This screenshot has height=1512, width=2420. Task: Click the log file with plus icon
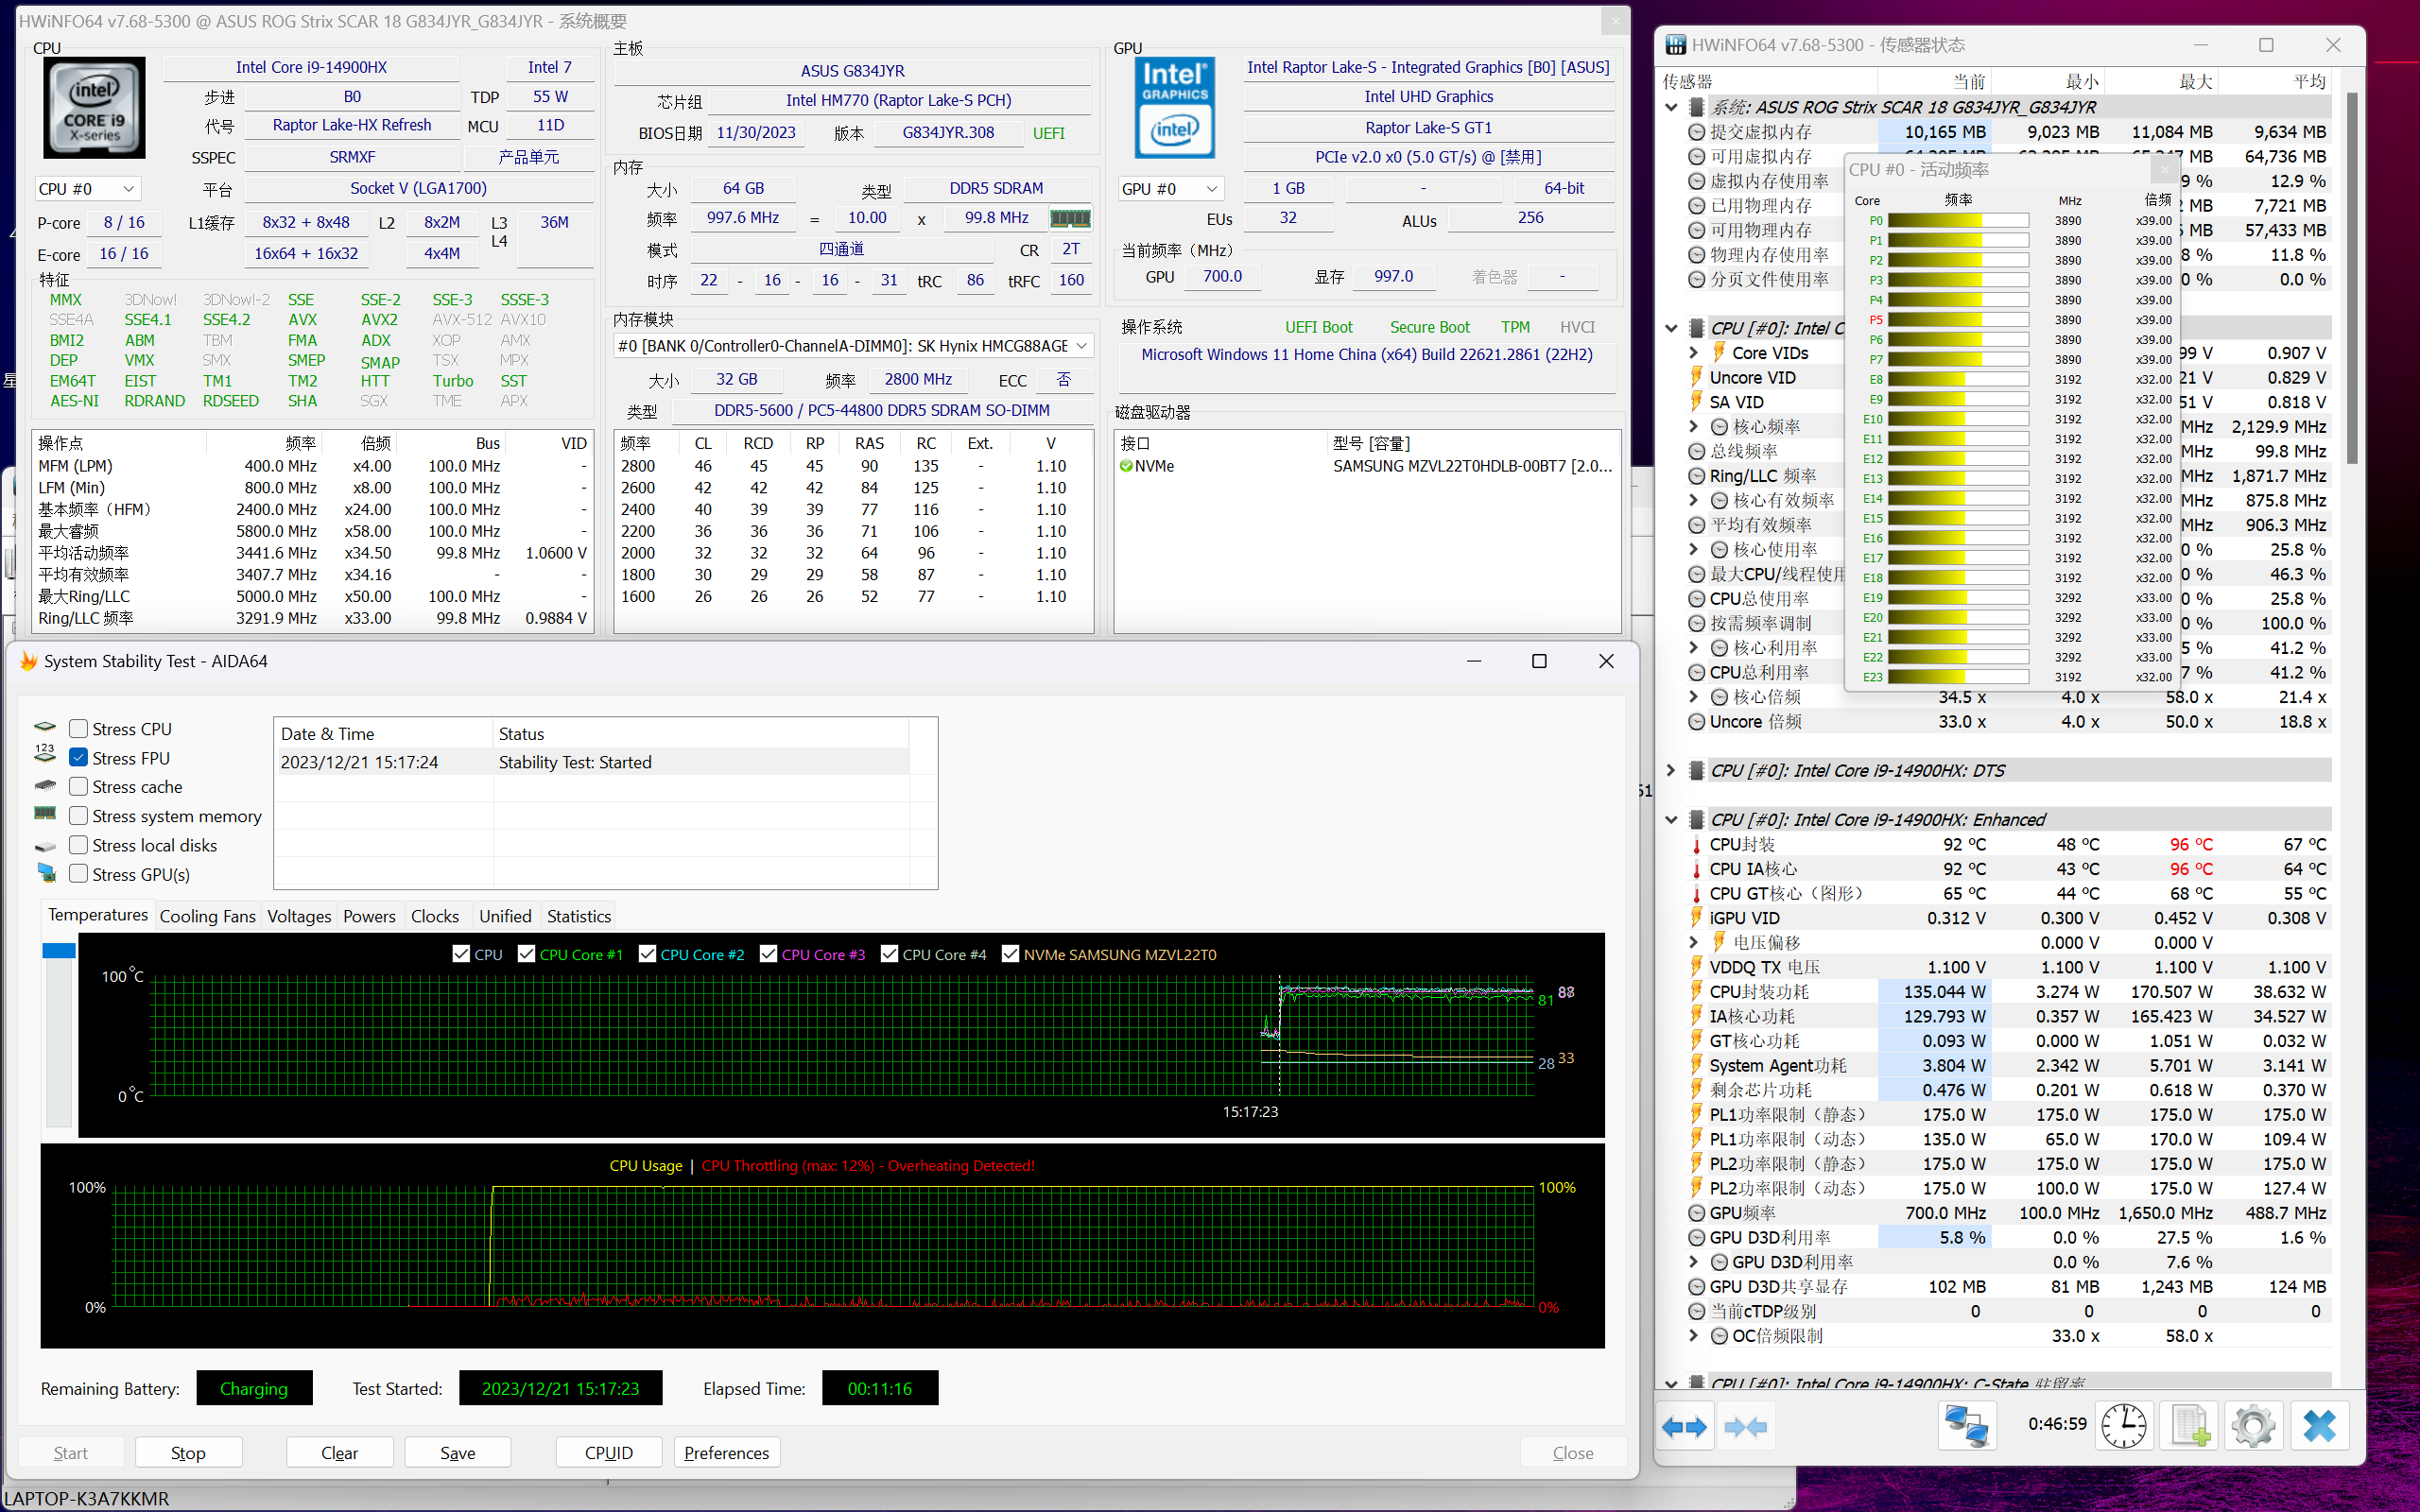point(2190,1426)
